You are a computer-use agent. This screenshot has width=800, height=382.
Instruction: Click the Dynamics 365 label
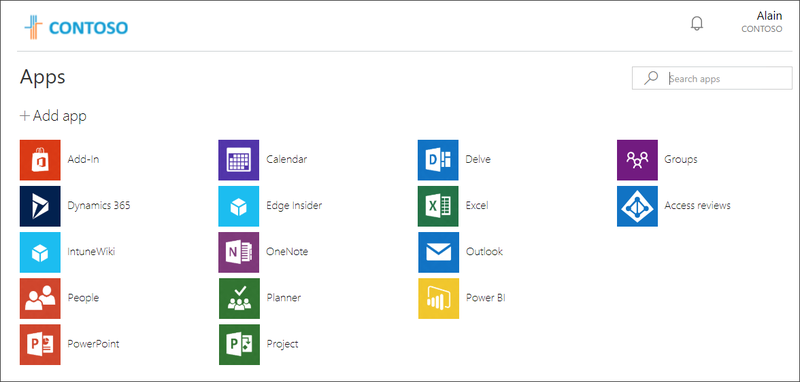[98, 206]
